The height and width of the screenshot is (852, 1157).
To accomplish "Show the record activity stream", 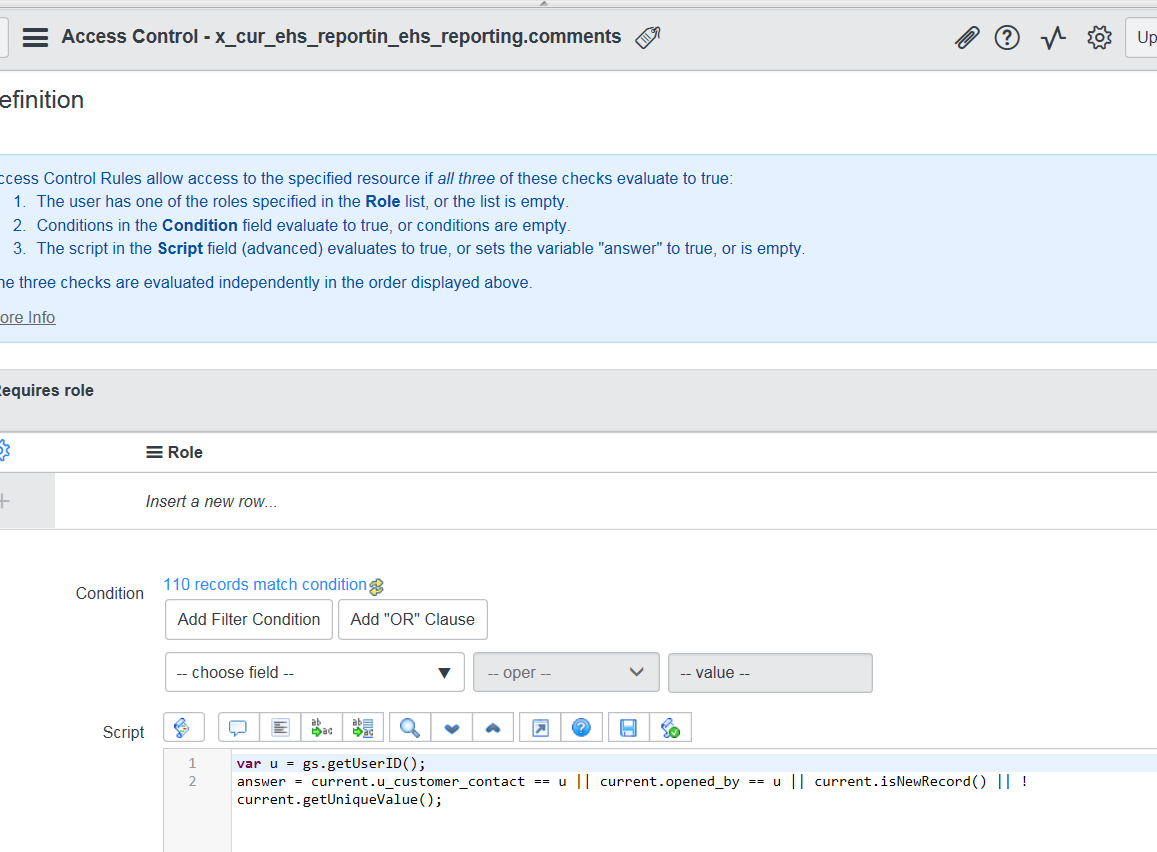I will pos(1052,37).
